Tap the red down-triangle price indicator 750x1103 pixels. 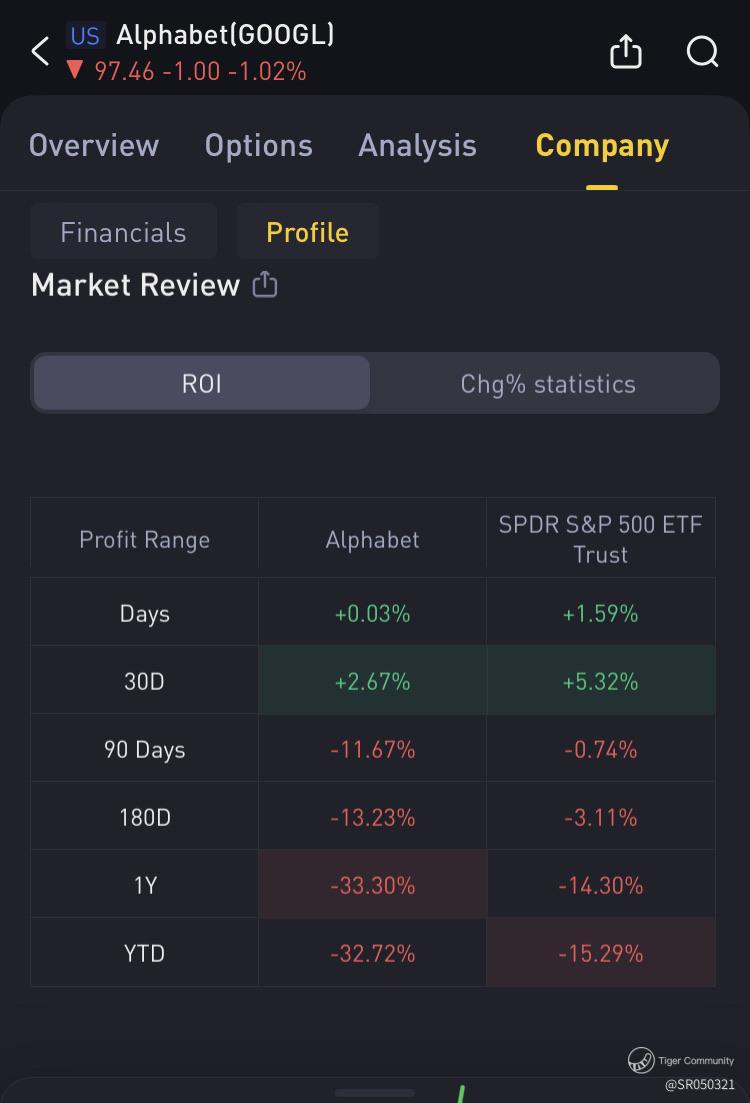pyautogui.click(x=75, y=71)
